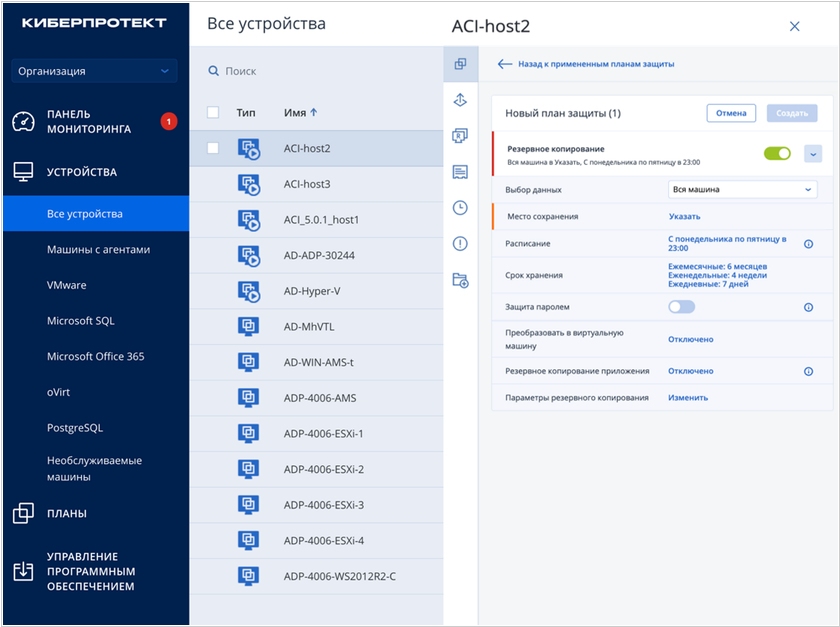
Task: Click the Устройства monitor icon
Action: 23,172
